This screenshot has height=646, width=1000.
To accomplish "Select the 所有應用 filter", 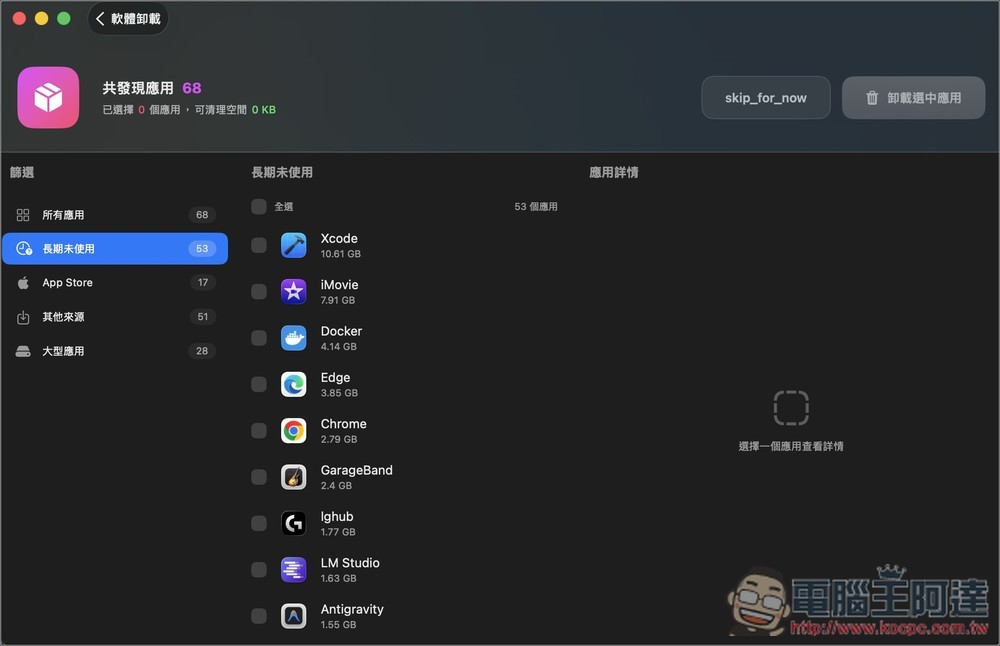I will click(115, 215).
